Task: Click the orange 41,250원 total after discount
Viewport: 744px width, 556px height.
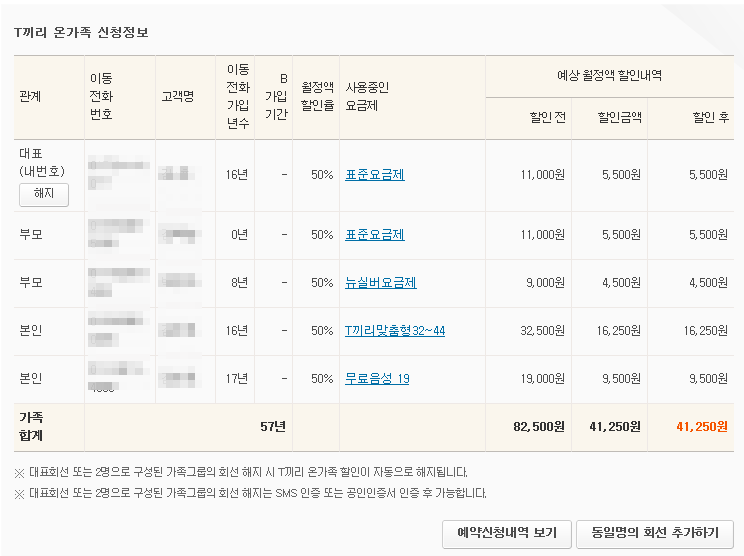Action: click(702, 426)
